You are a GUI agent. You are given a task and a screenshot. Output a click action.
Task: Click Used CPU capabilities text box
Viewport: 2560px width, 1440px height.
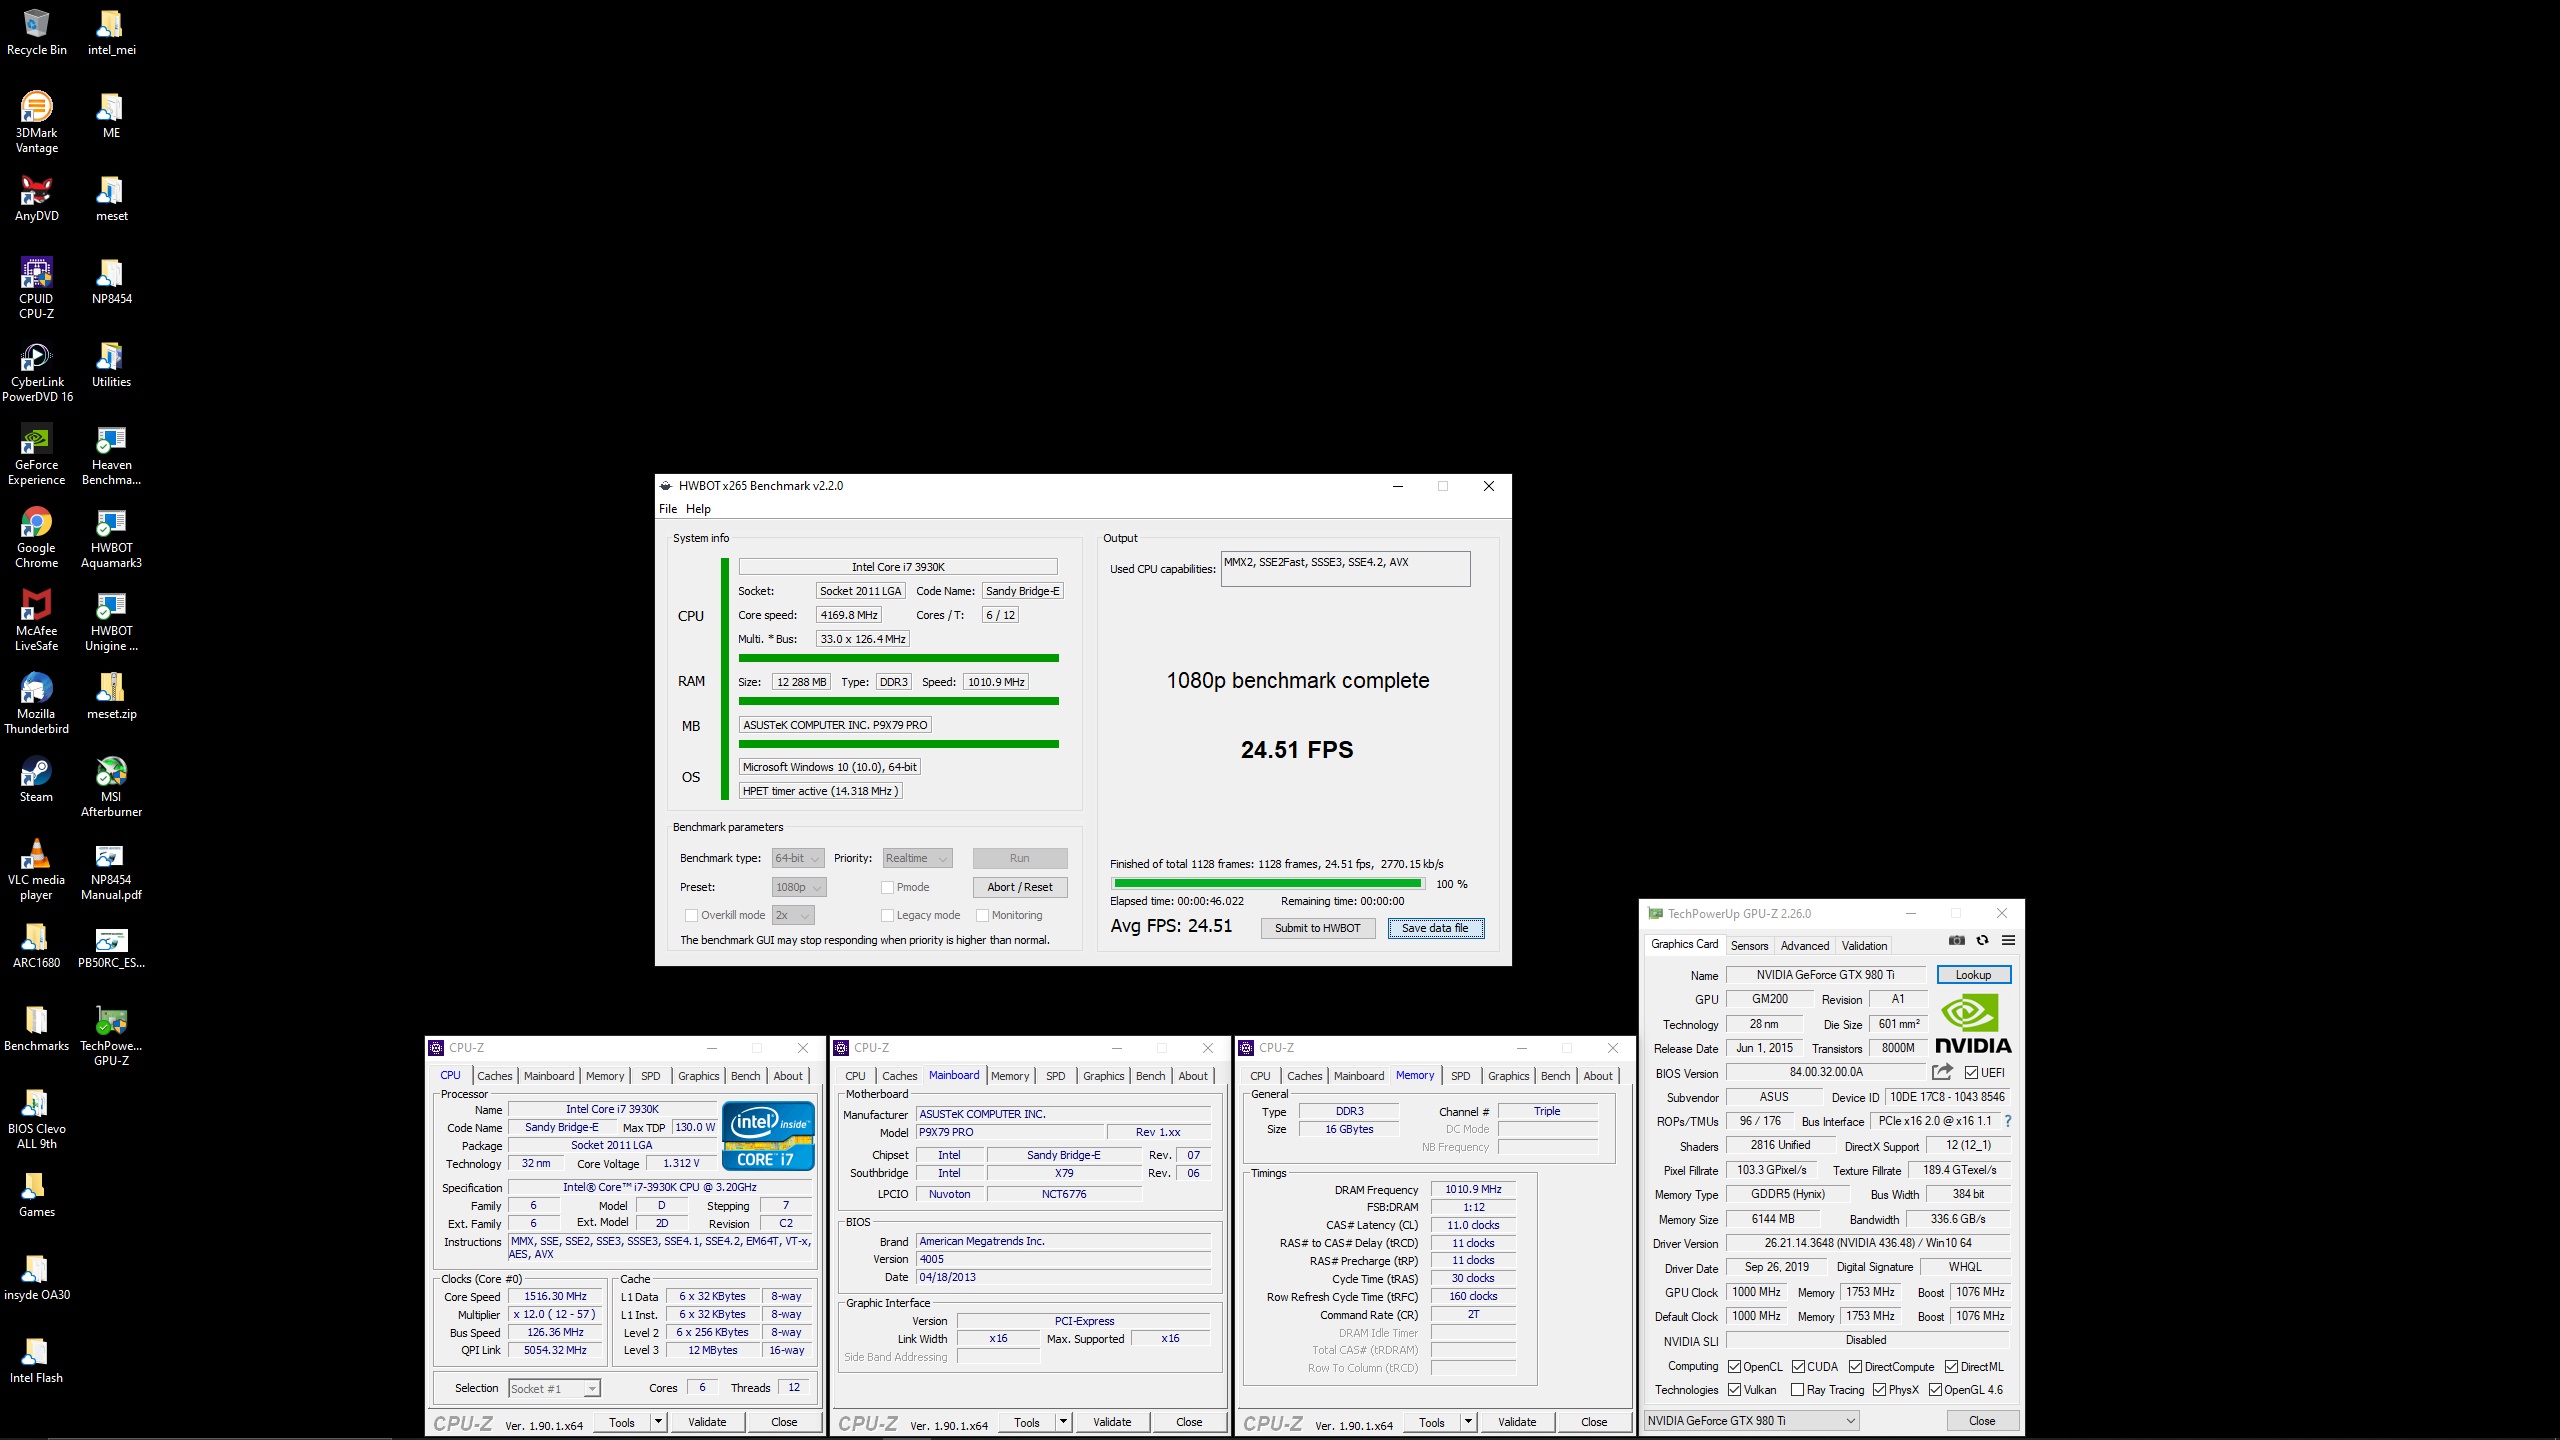[x=1345, y=569]
